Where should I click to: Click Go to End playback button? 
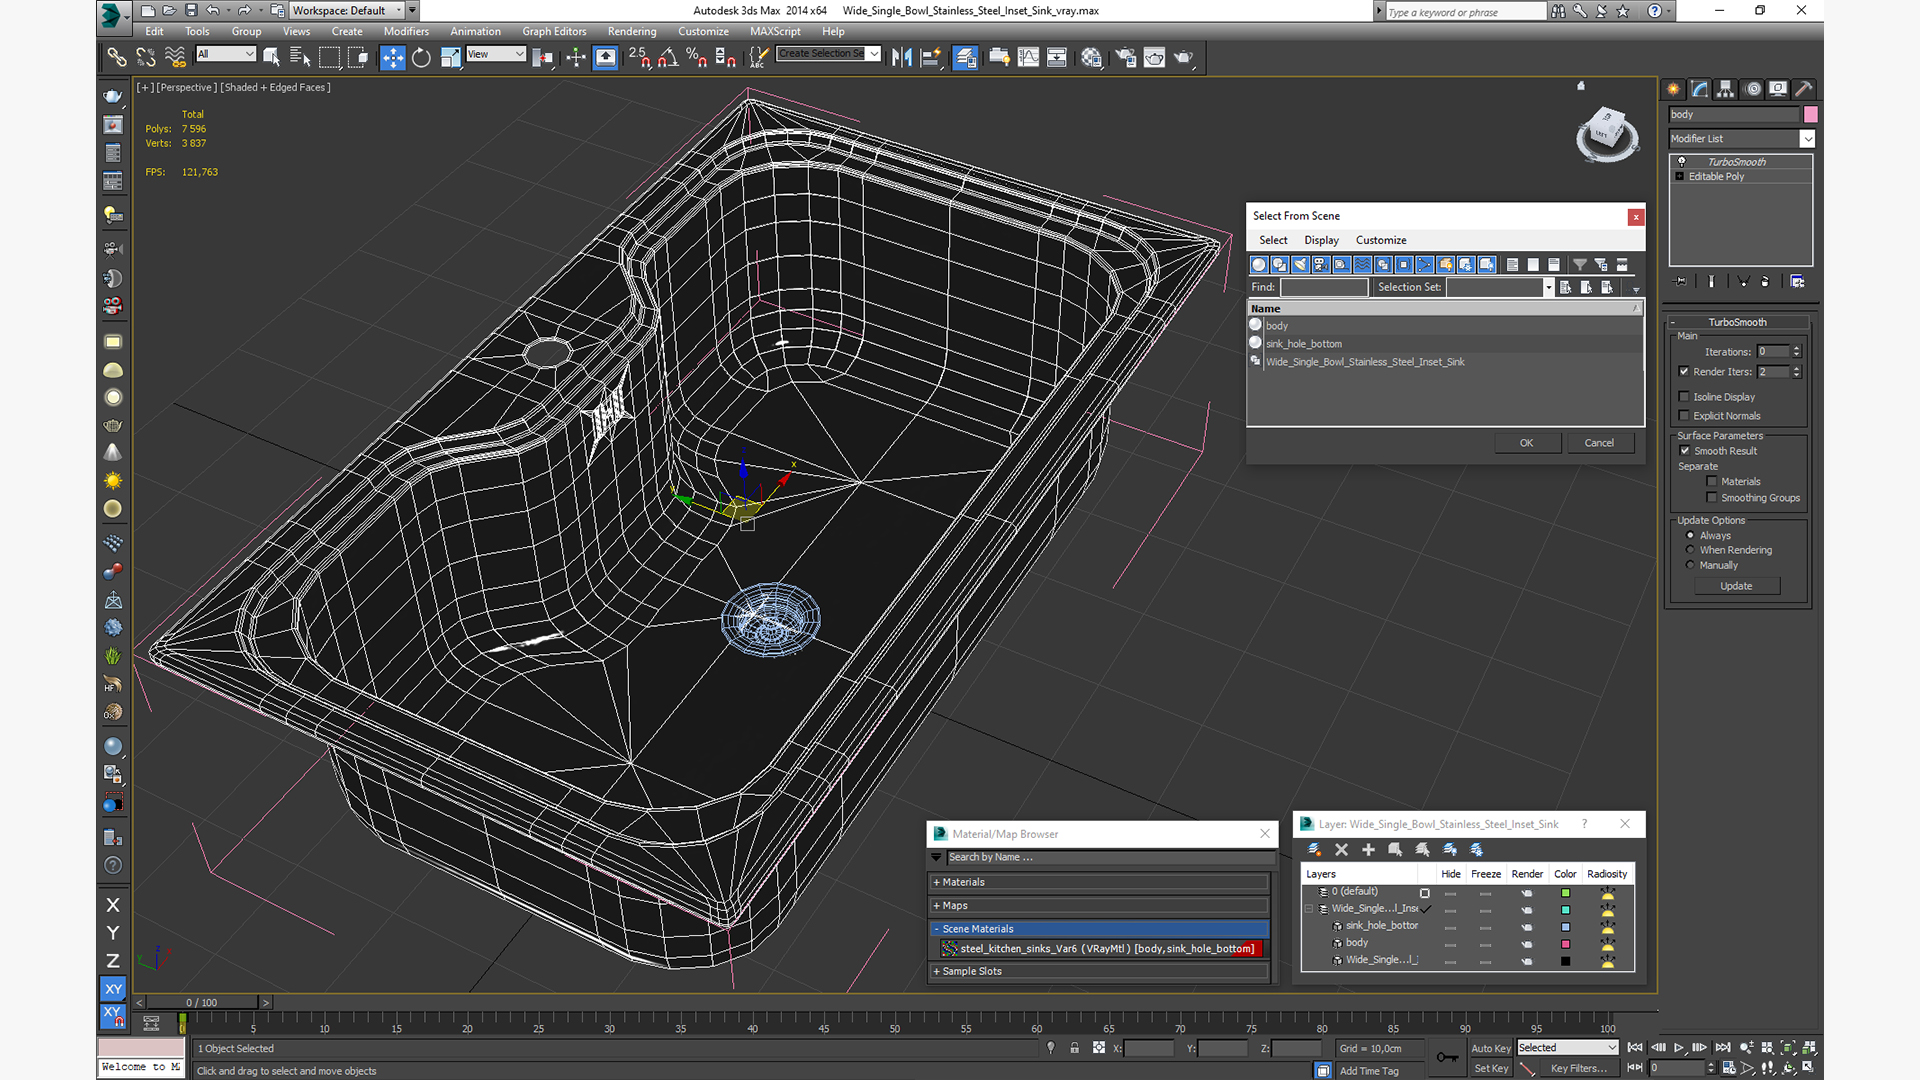pyautogui.click(x=1723, y=1047)
